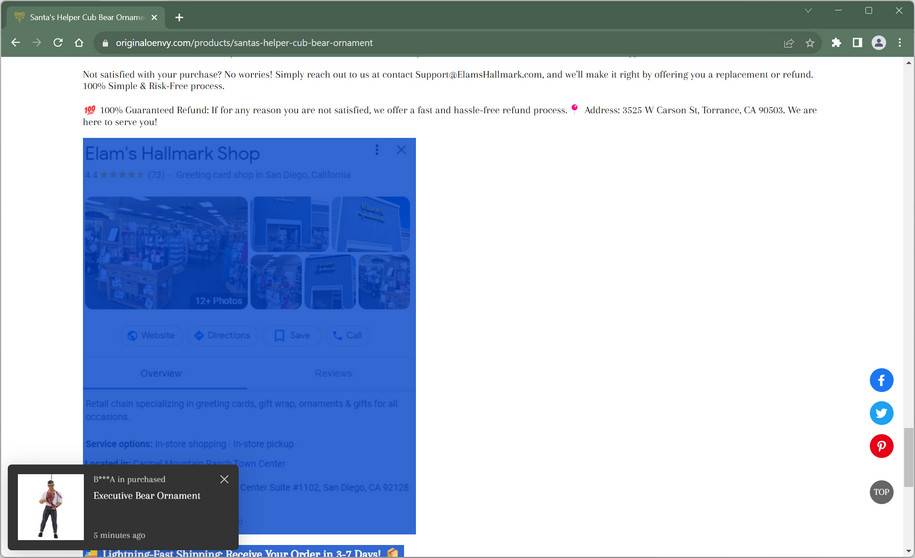Open the browser home page
Image resolution: width=915 pixels, height=558 pixels.
click(x=79, y=43)
